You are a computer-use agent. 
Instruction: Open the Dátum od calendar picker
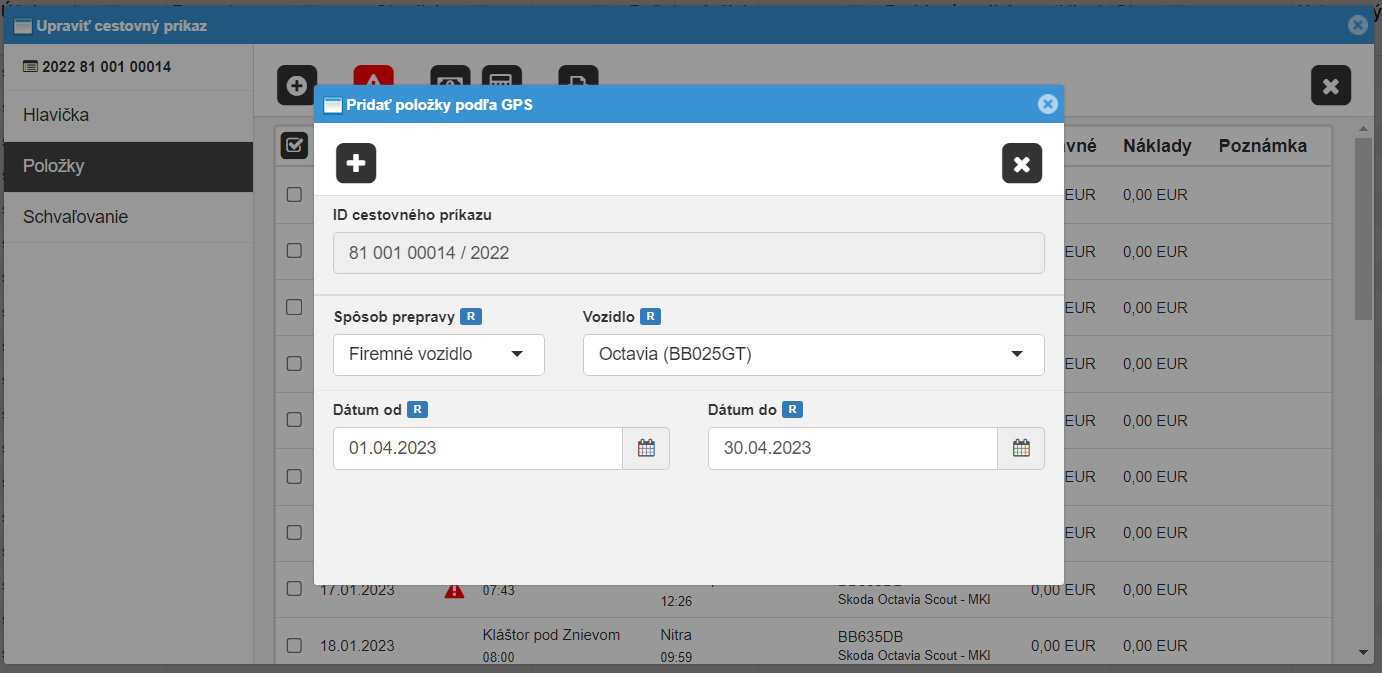pos(646,448)
